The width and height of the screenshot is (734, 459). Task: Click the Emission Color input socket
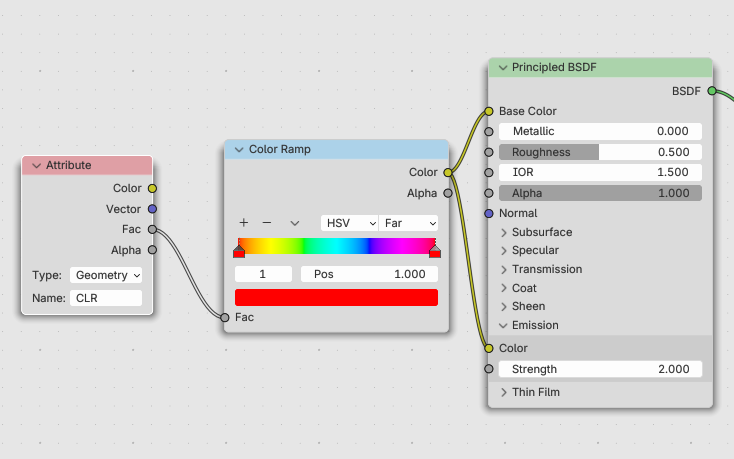point(489,348)
